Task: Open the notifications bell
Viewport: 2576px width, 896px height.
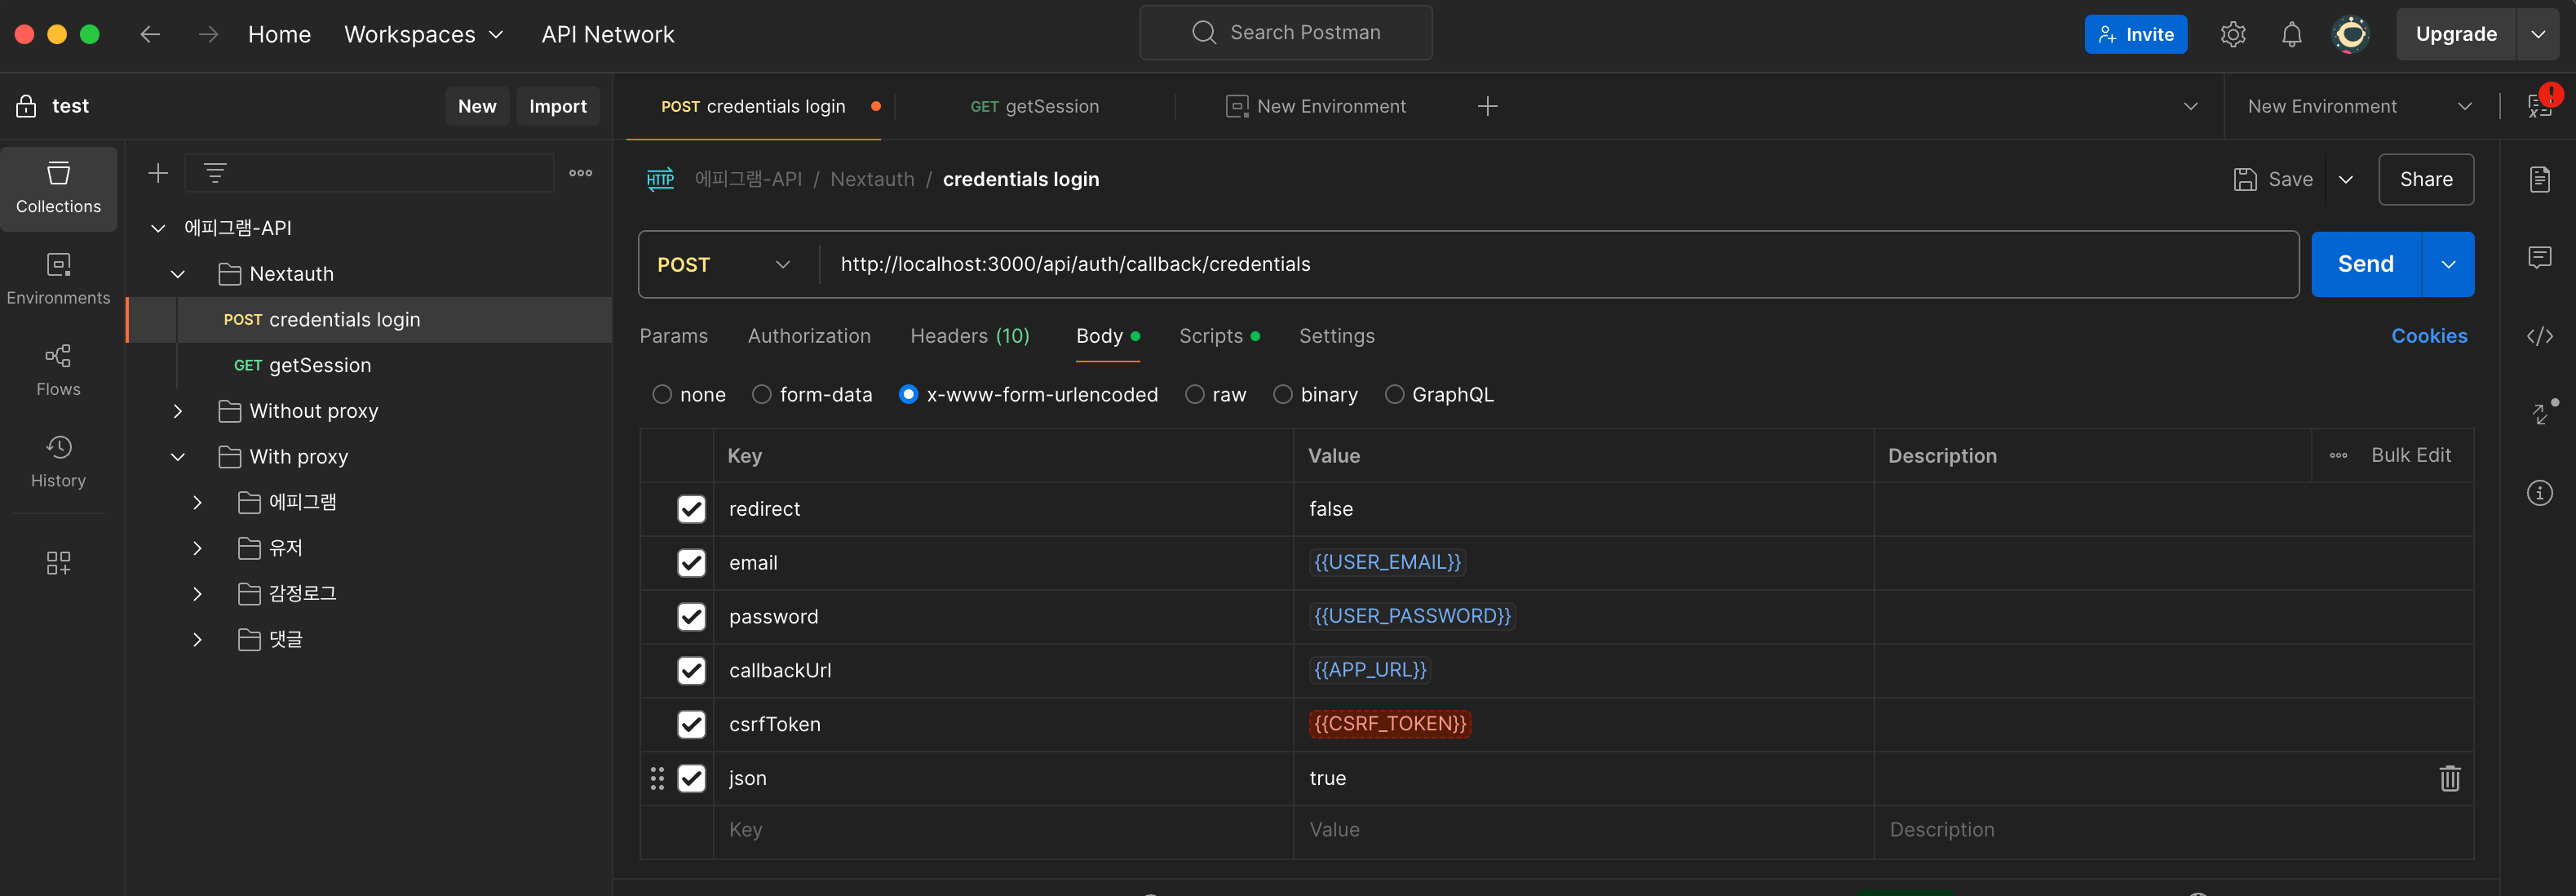Action: (2291, 34)
